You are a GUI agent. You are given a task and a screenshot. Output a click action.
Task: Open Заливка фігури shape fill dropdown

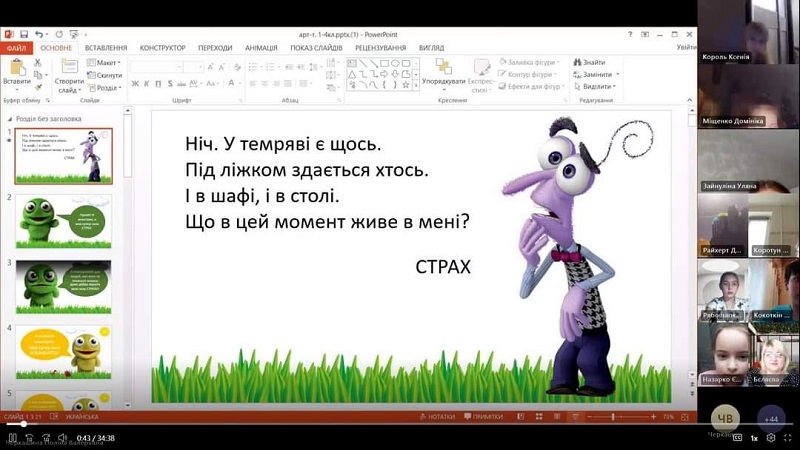529,62
